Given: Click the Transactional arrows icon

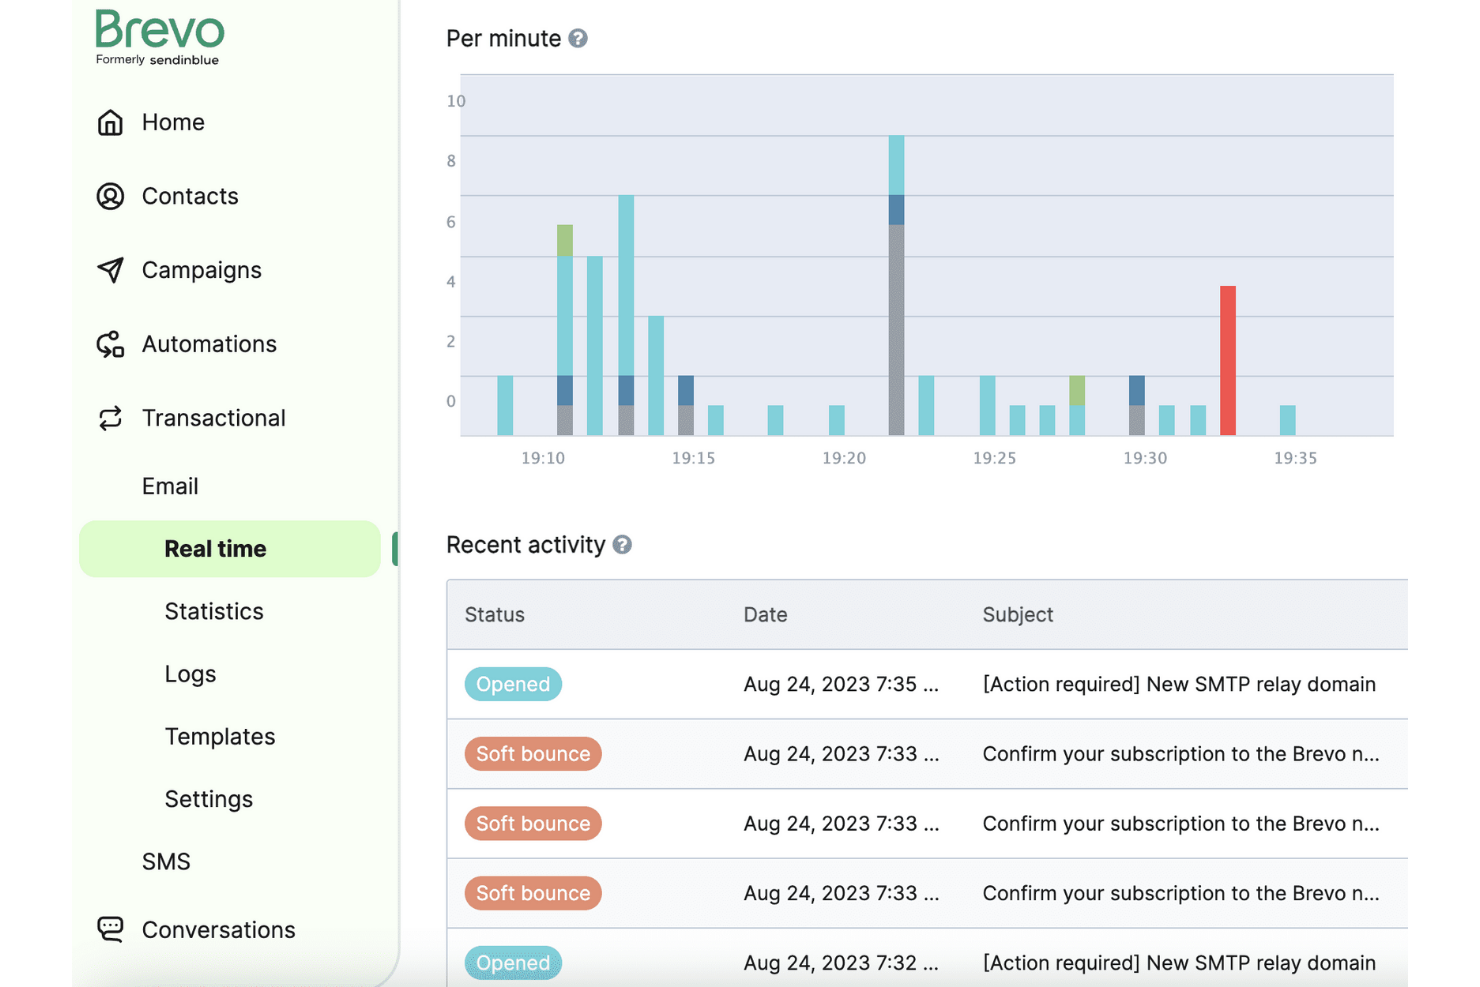Looking at the screenshot, I should click(111, 417).
